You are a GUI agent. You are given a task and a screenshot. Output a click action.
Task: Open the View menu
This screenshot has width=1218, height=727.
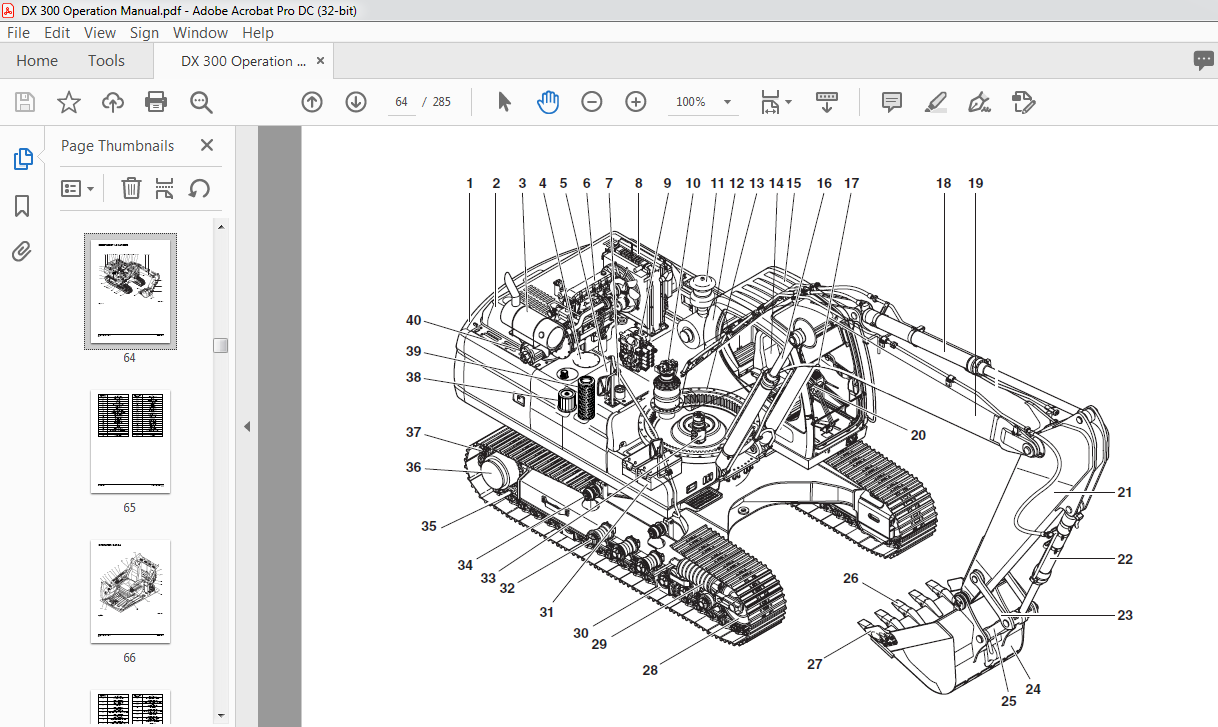pos(100,33)
